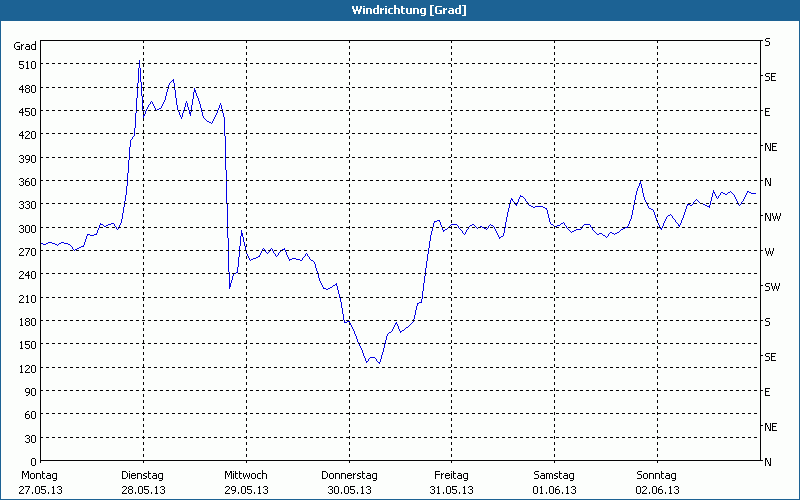The width and height of the screenshot is (800, 500).
Task: Select the 90 y-axis label
Action: pos(31,392)
